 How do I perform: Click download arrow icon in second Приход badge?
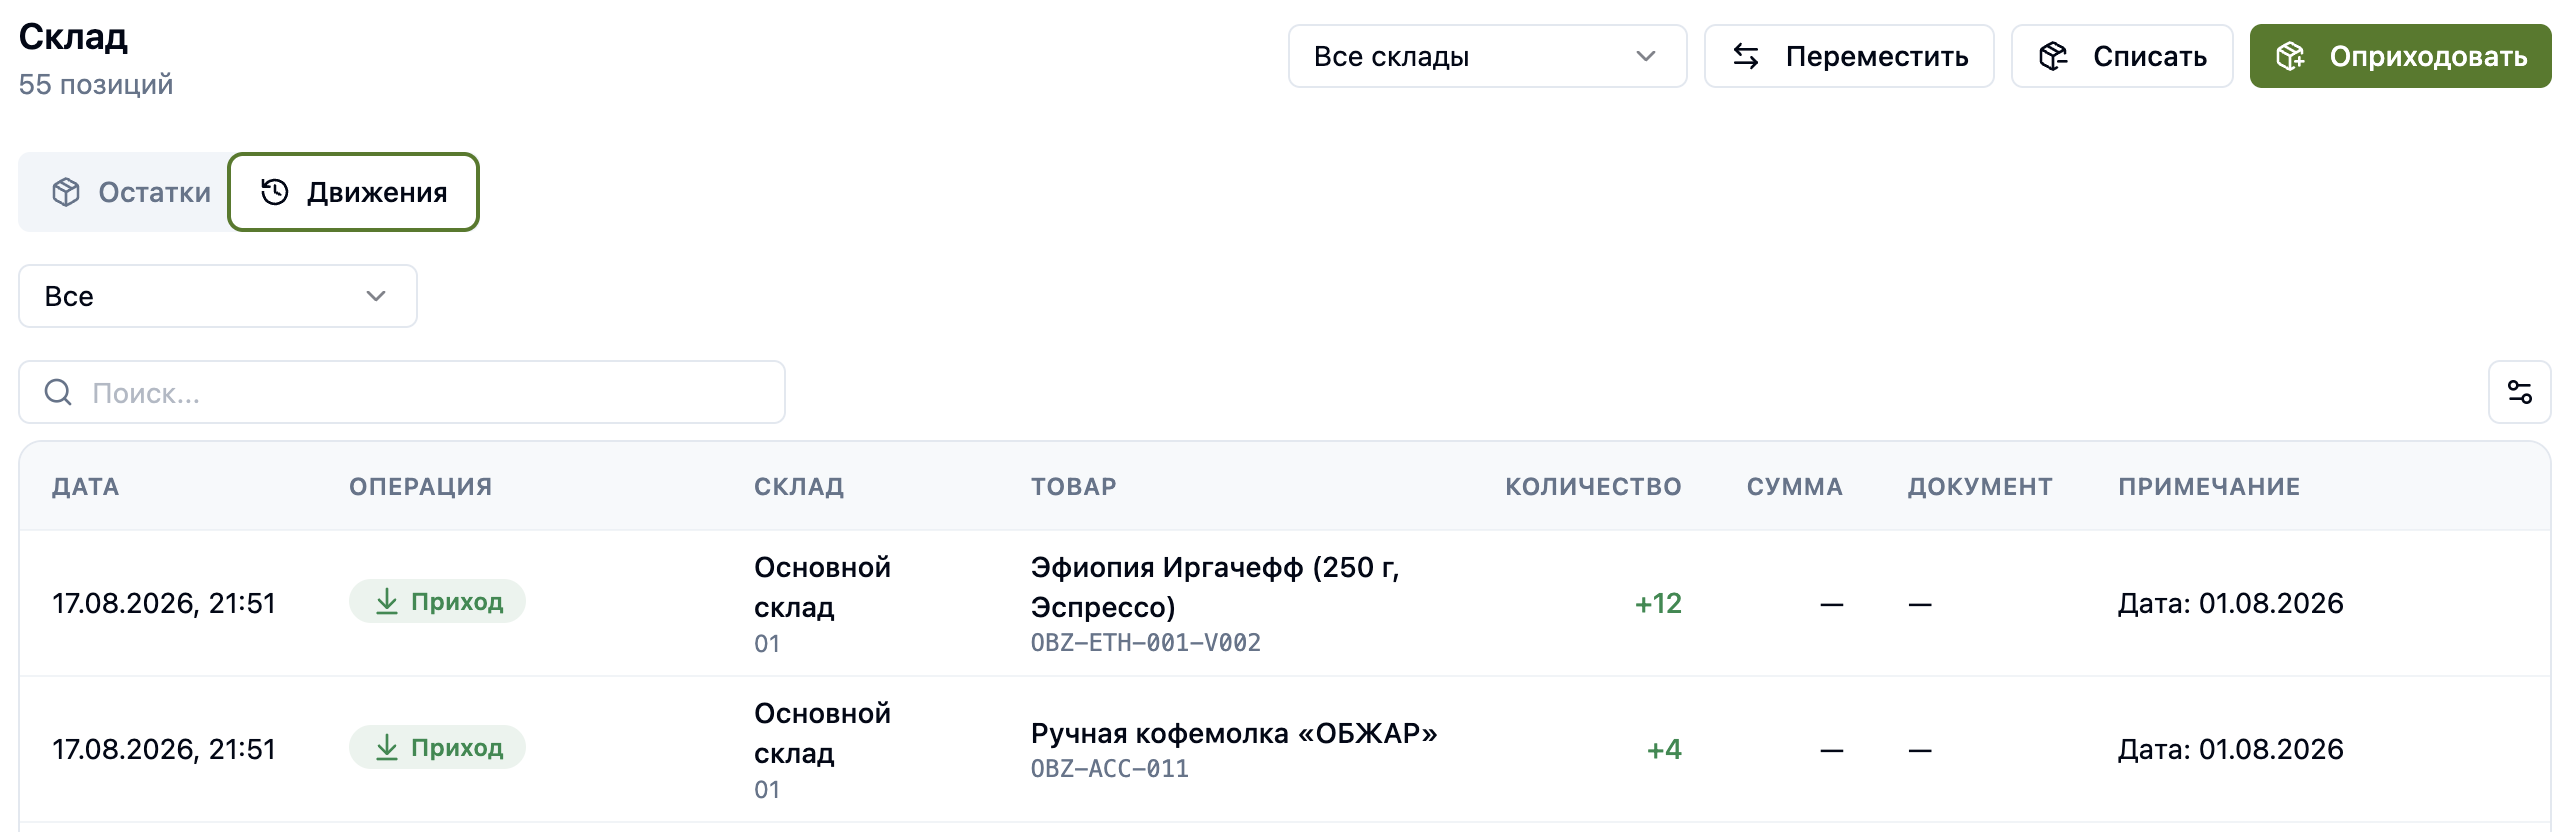[387, 747]
